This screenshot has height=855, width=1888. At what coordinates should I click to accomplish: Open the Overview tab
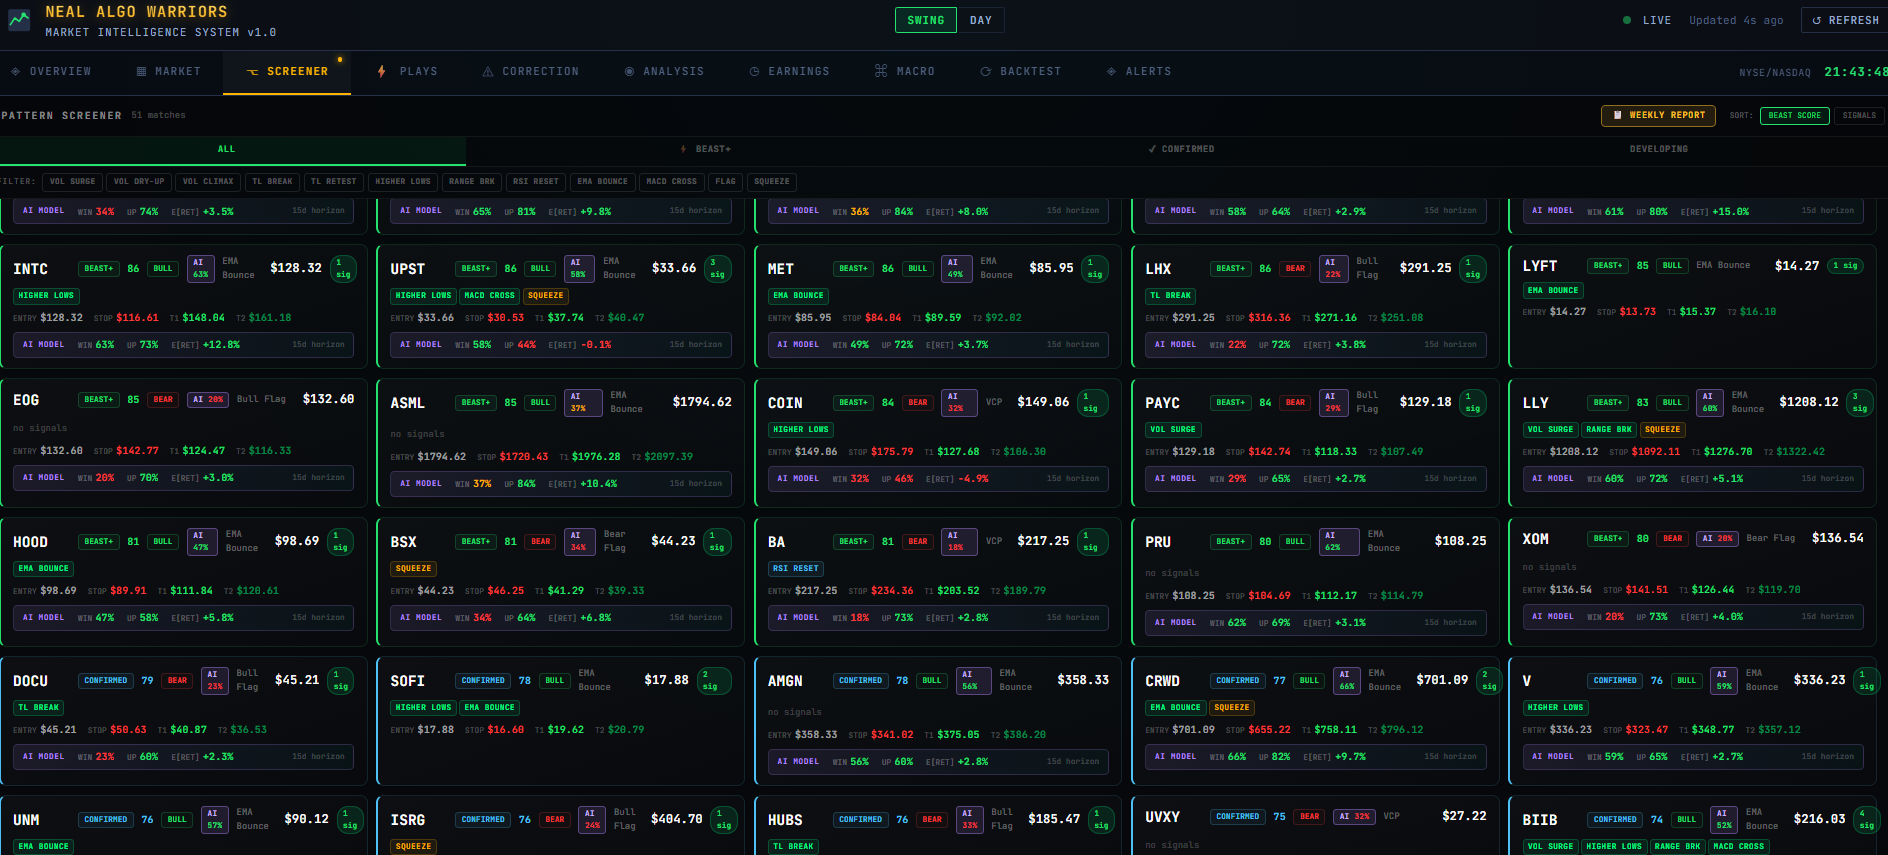[x=51, y=72]
